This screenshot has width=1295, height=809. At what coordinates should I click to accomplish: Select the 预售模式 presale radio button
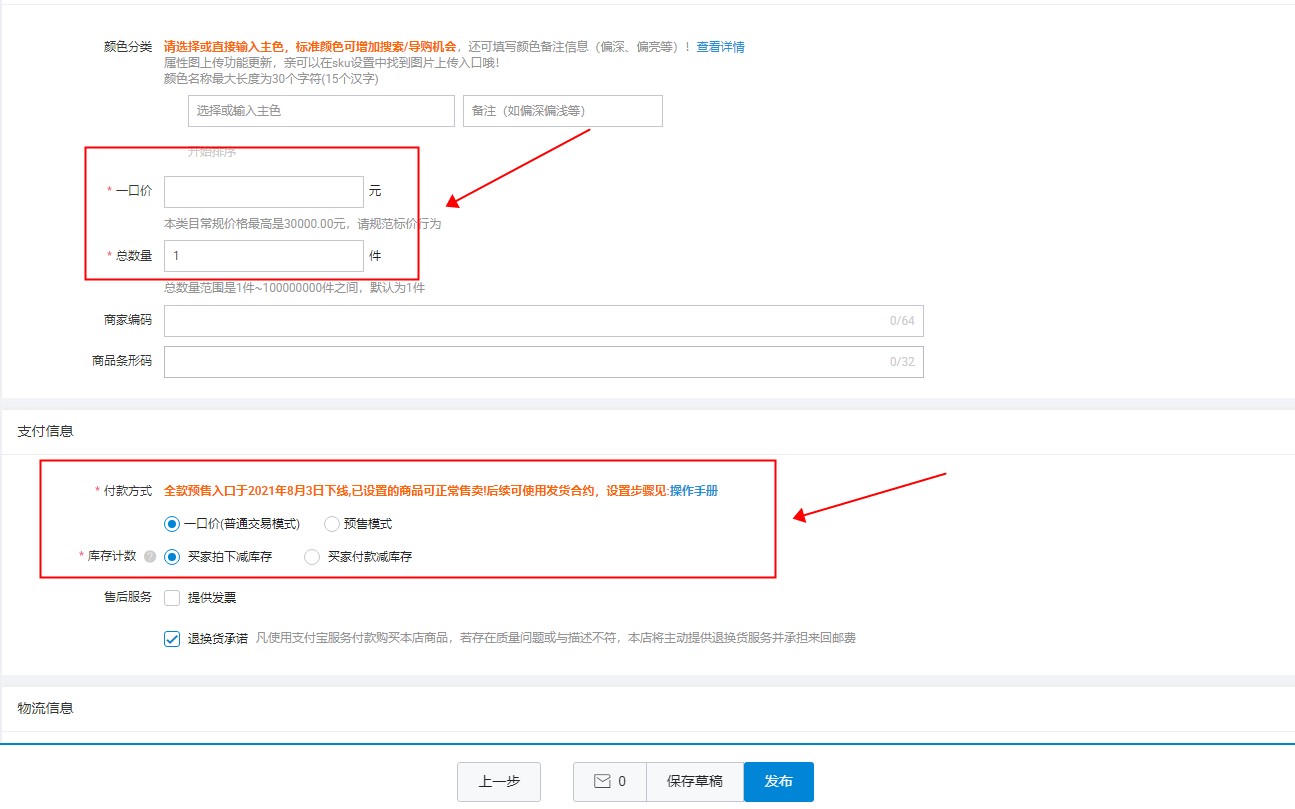click(332, 524)
